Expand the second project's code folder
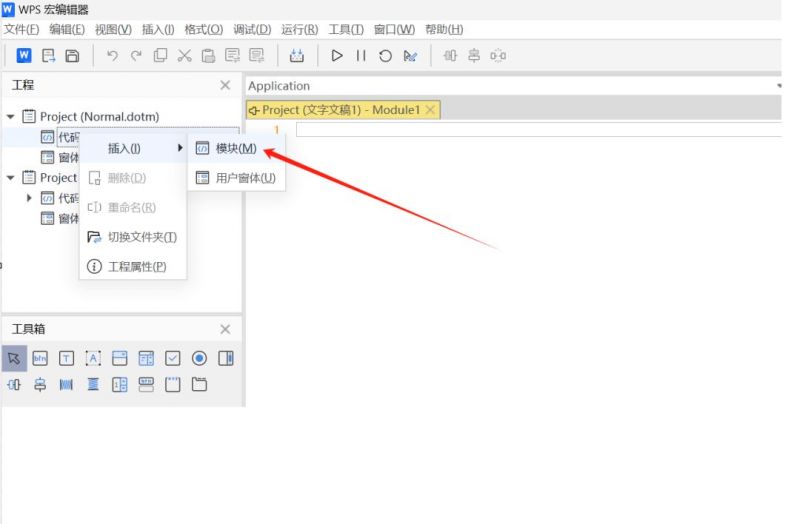Screen dimensions: 800x524 pyautogui.click(x=29, y=198)
